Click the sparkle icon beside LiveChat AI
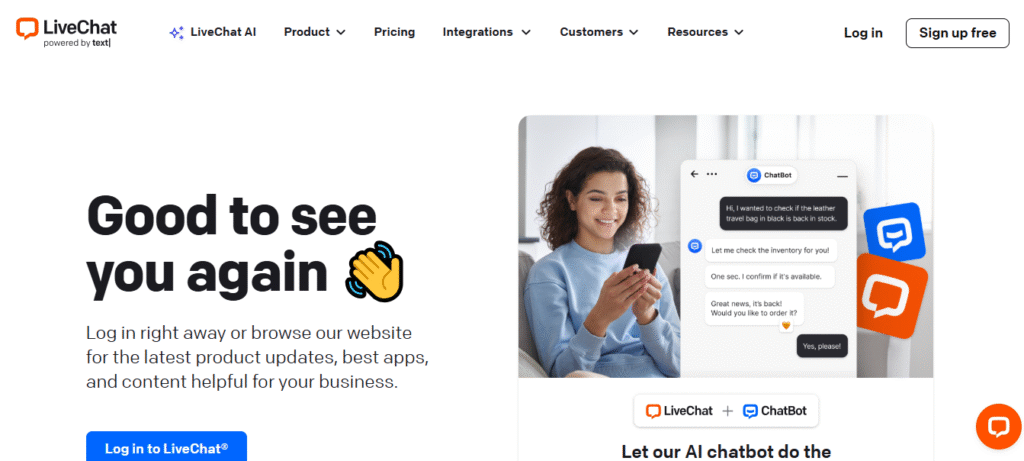Screen dimensions: 1024x461 176,33
